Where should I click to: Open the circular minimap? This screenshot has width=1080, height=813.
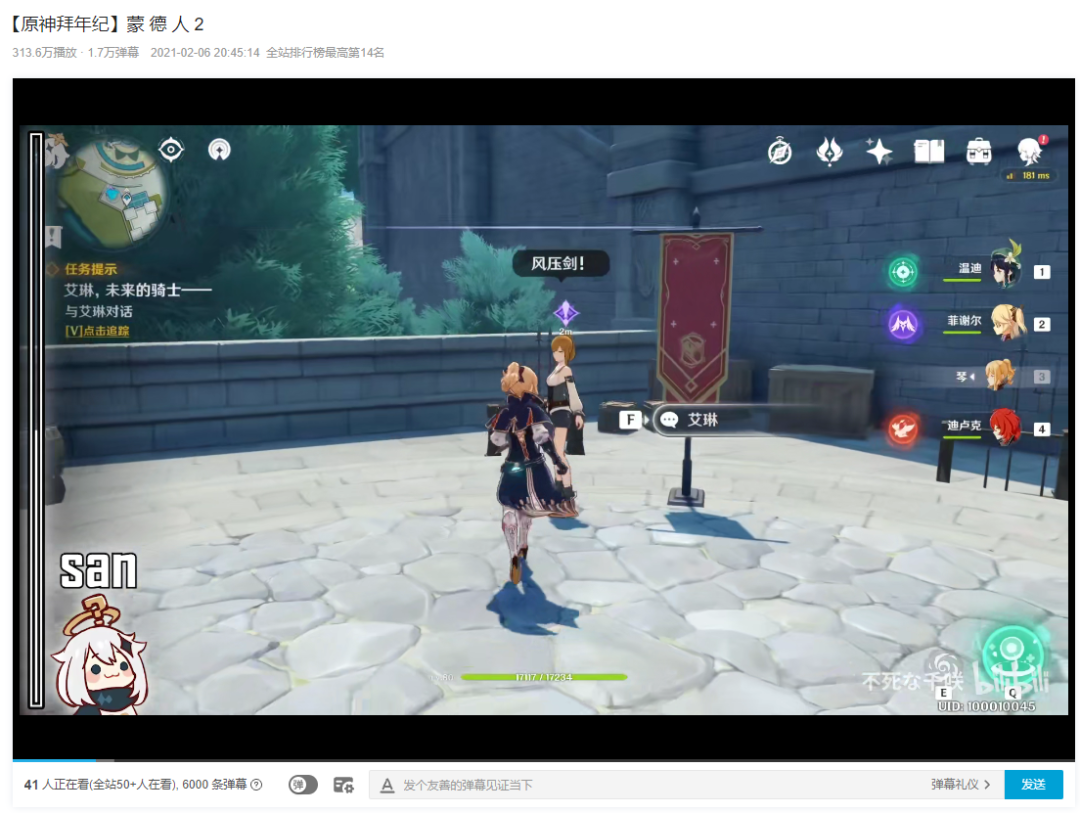tap(112, 192)
